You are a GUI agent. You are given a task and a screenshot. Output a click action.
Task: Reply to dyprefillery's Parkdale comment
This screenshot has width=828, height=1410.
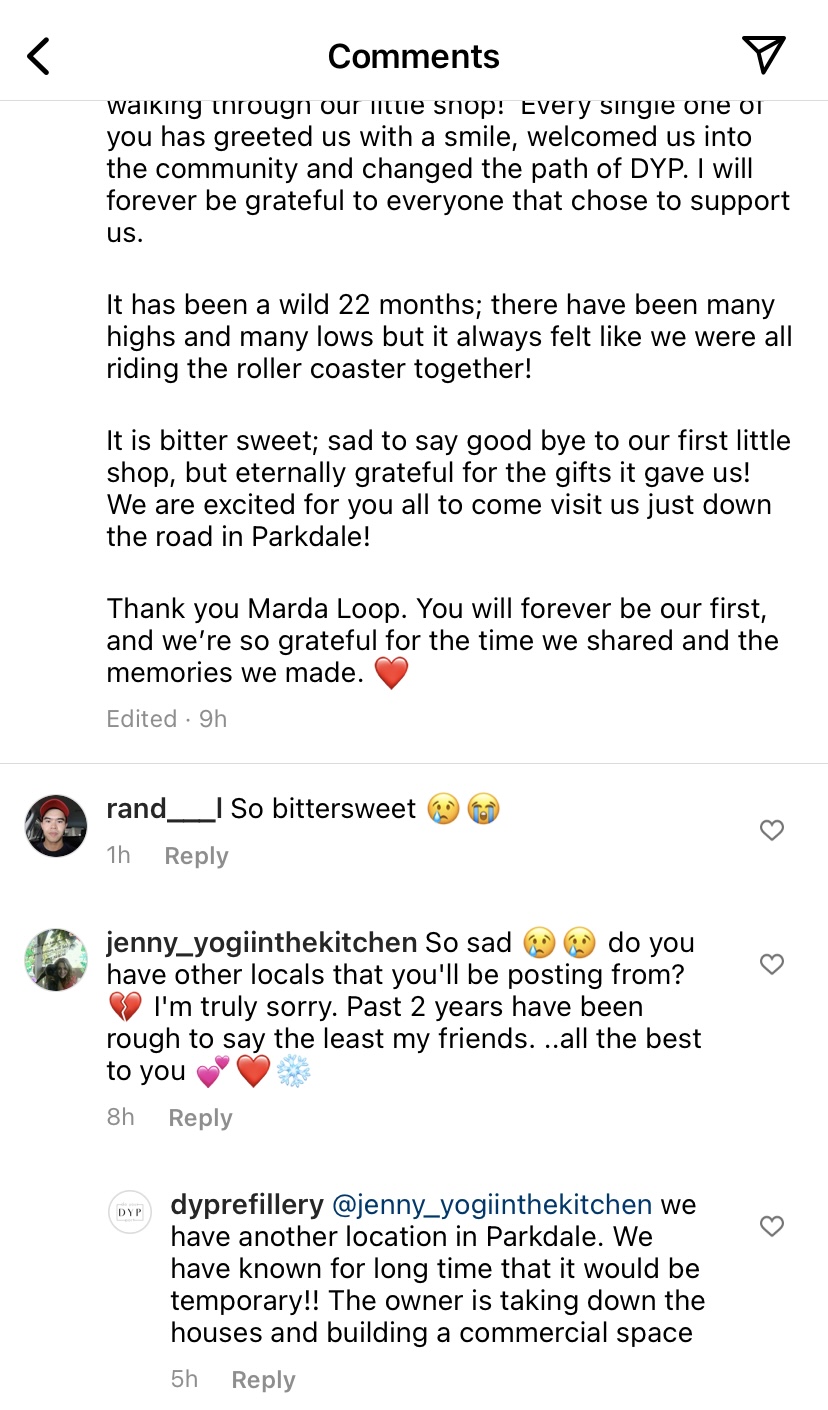pyautogui.click(x=263, y=1380)
